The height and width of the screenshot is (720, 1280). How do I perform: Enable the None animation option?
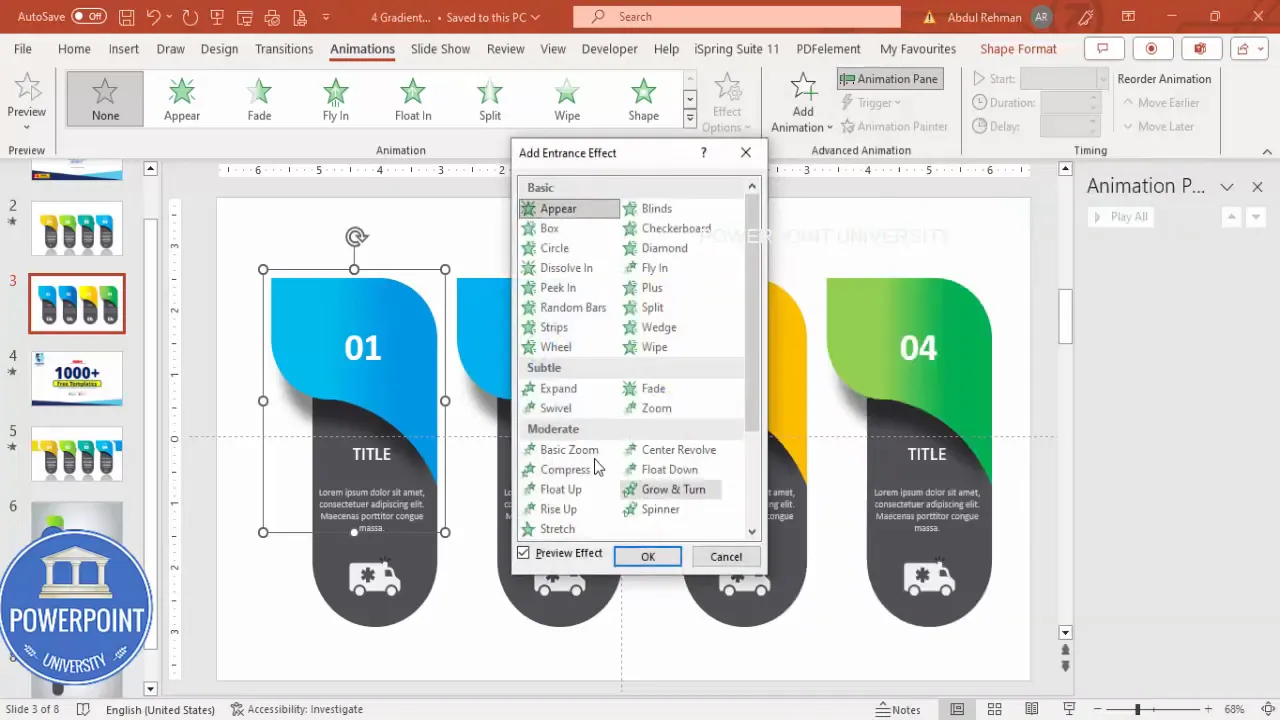tap(105, 95)
